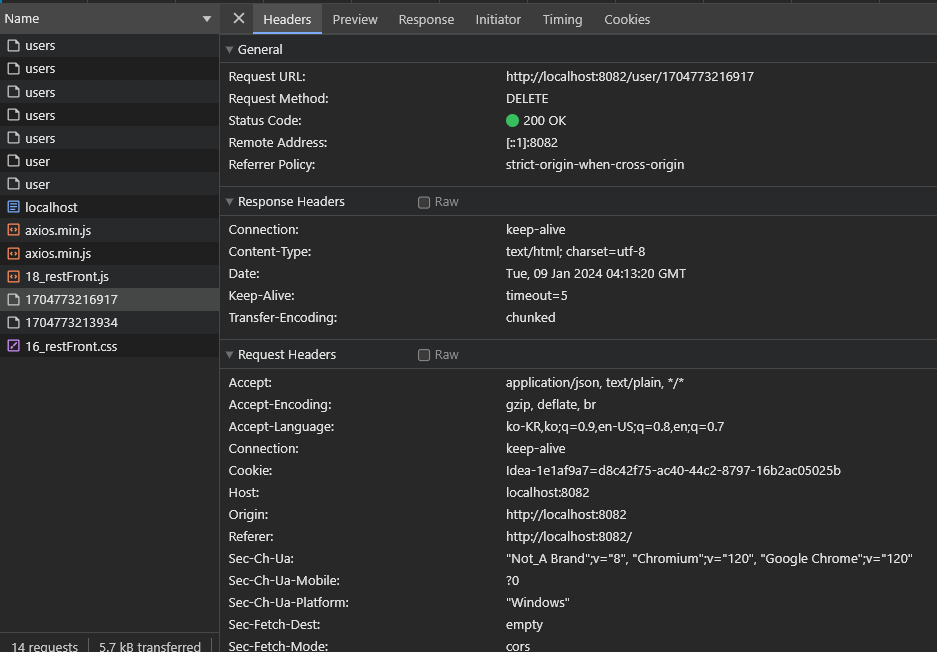Screen dimensions: 937x652
Task: Click the Sec-Ch-Ua-Platform "Windows" value
Action: [537, 602]
